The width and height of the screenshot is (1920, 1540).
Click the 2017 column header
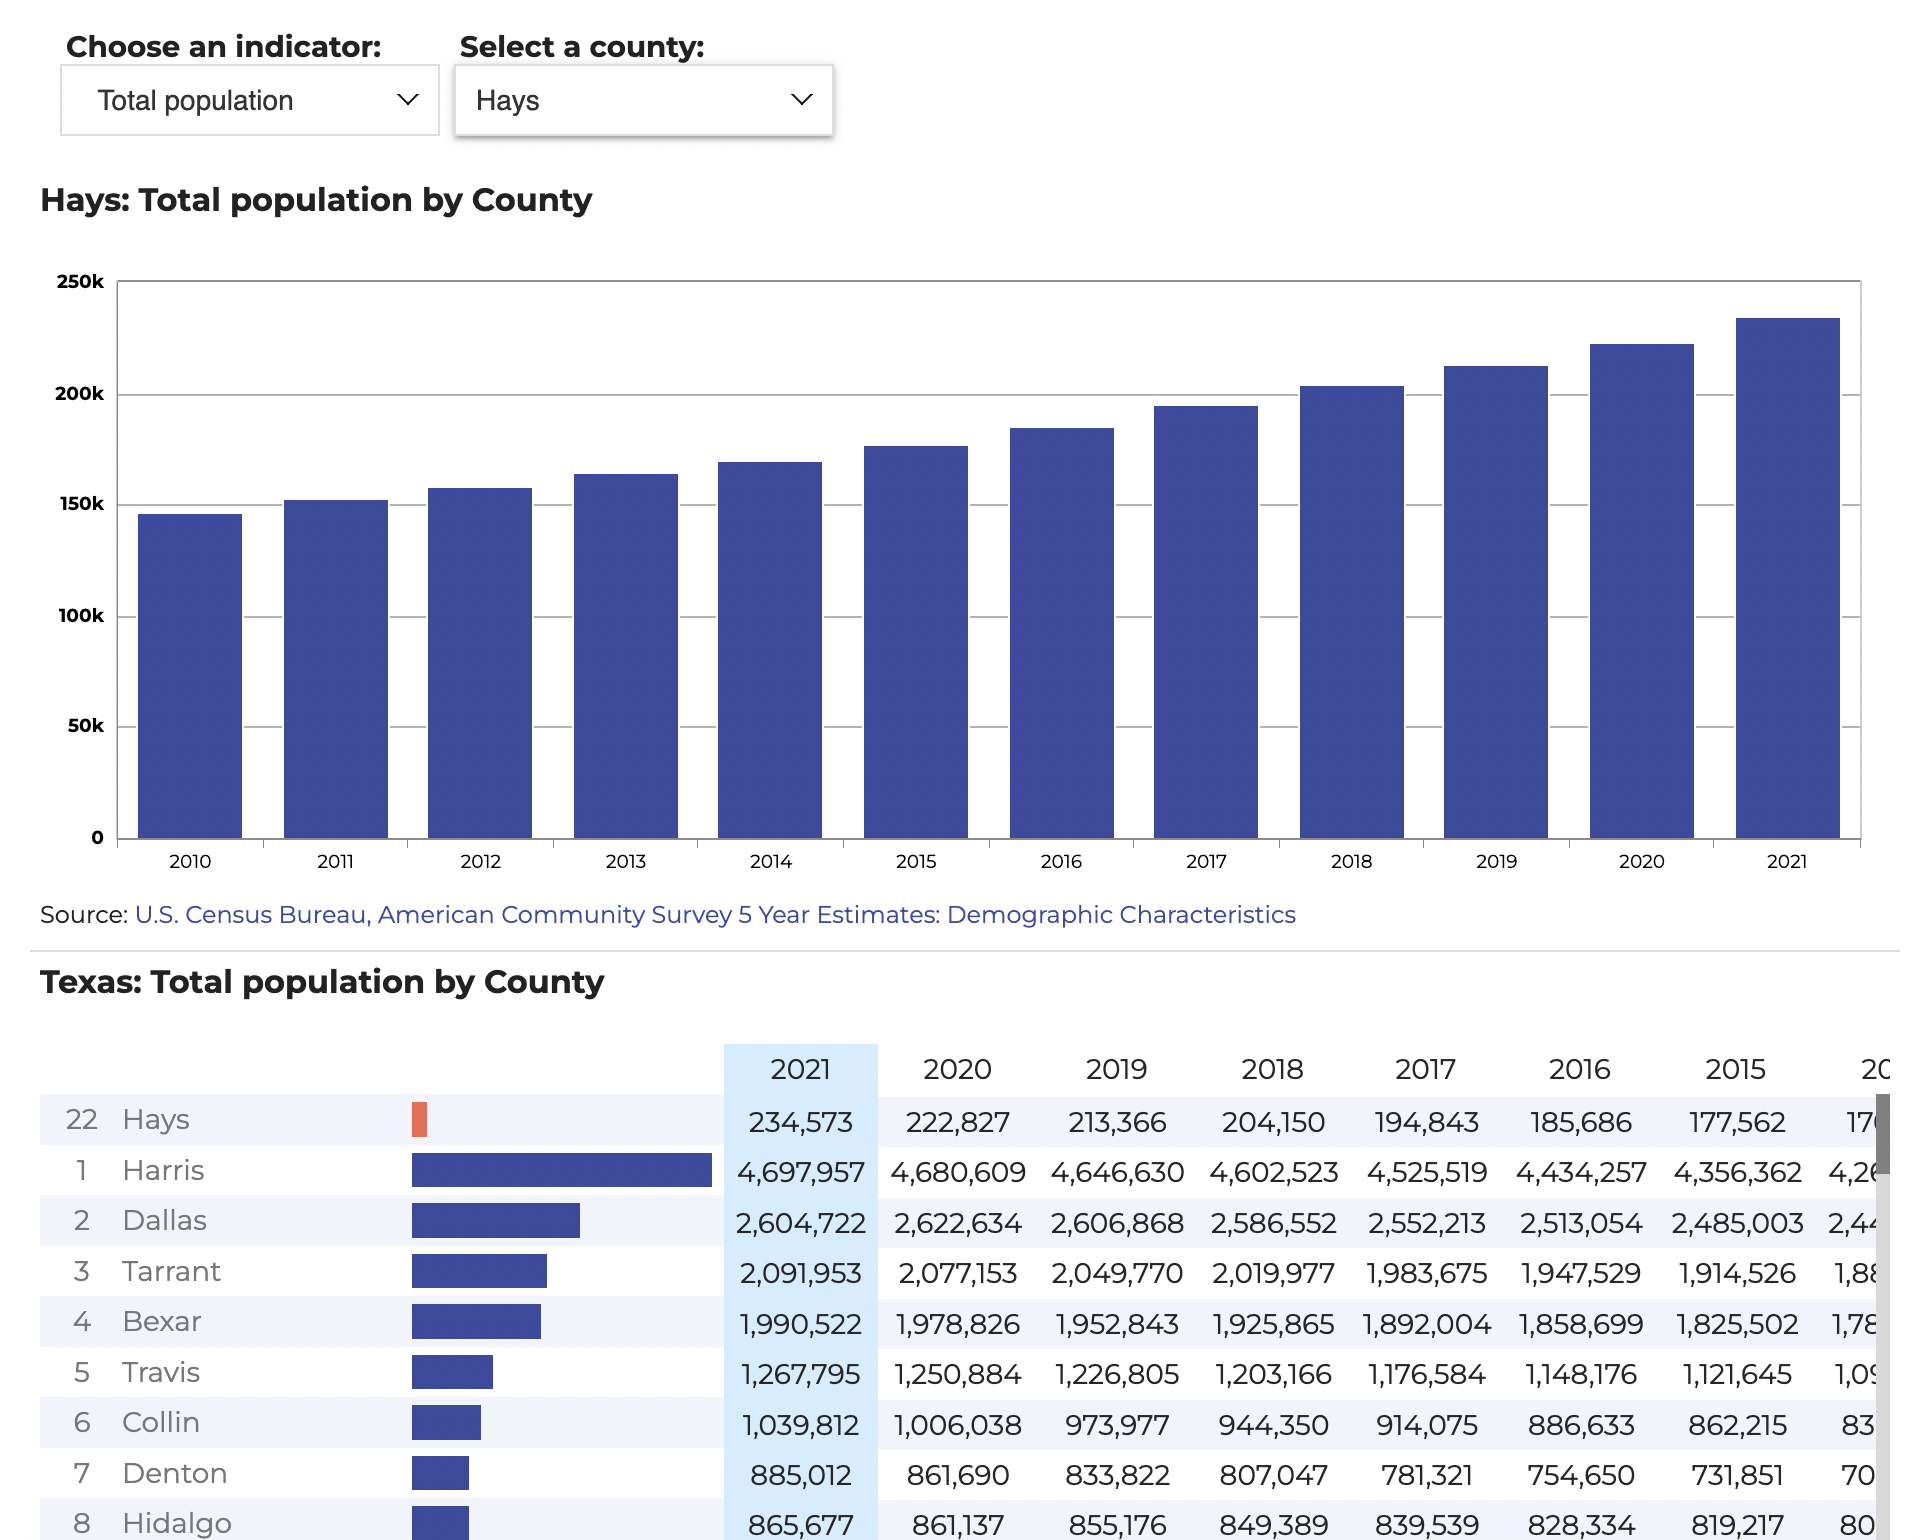[1425, 1069]
